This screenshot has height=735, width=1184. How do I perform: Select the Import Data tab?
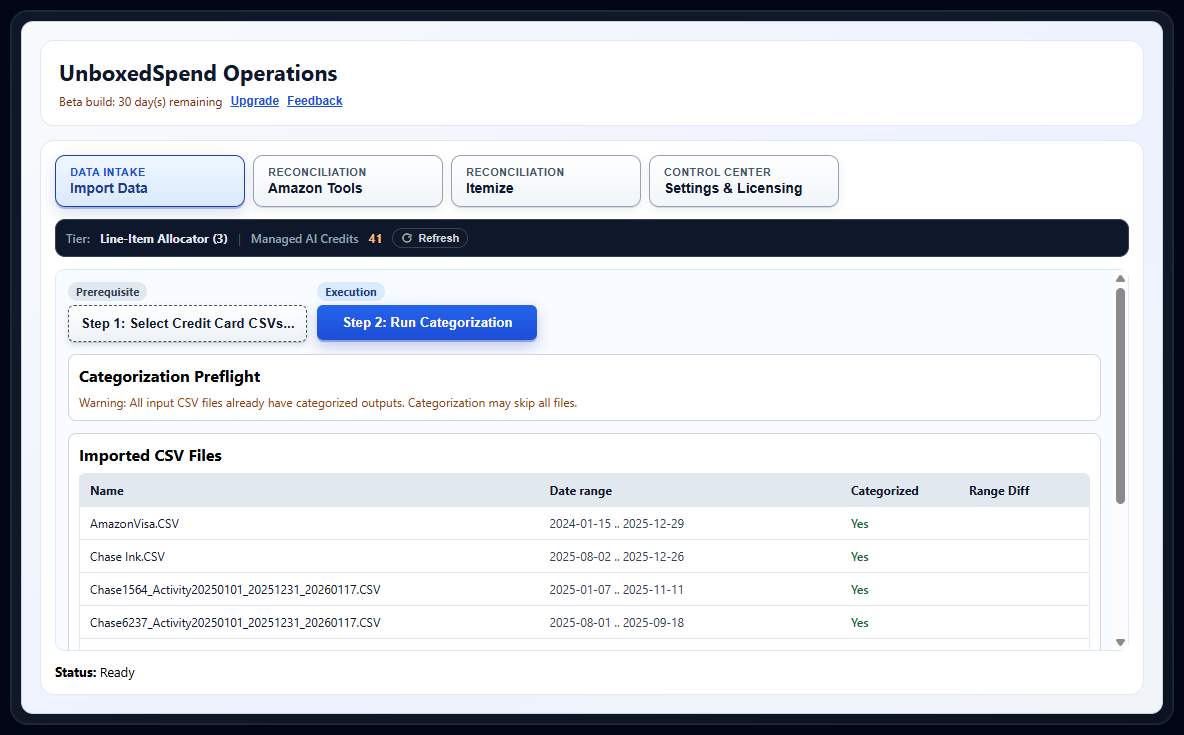point(149,181)
